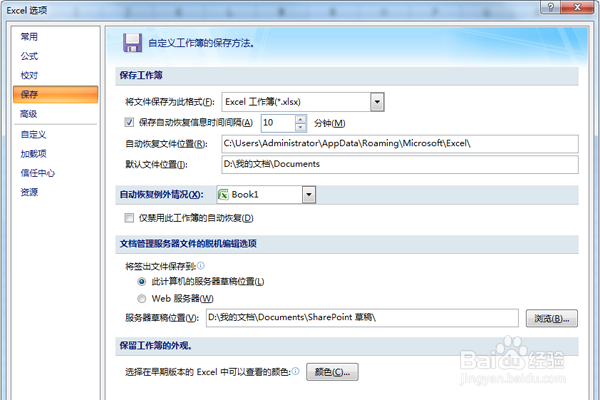
Task: Increase autorecover minutes with up arrow
Action: [301, 119]
